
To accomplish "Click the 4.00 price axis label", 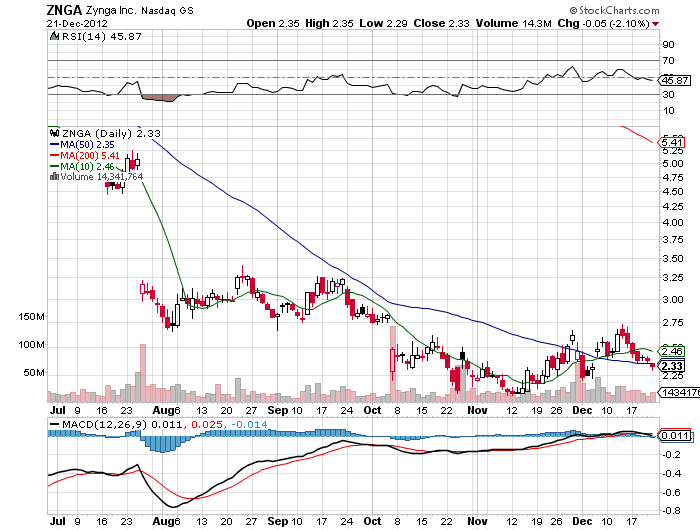I will (673, 222).
